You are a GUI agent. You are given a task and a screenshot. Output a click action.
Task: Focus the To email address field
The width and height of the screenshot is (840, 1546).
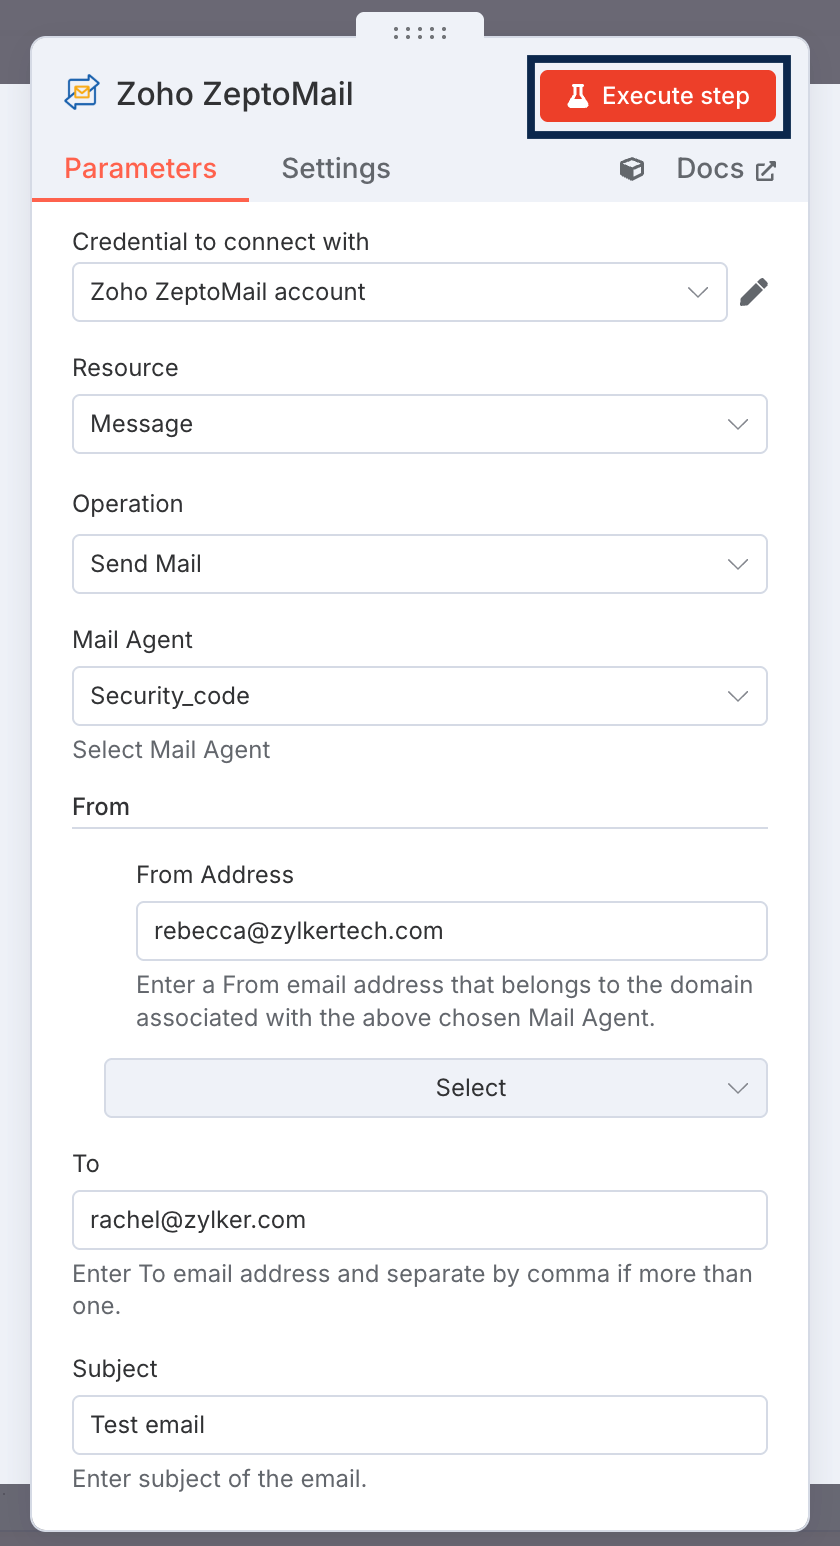tap(419, 1220)
